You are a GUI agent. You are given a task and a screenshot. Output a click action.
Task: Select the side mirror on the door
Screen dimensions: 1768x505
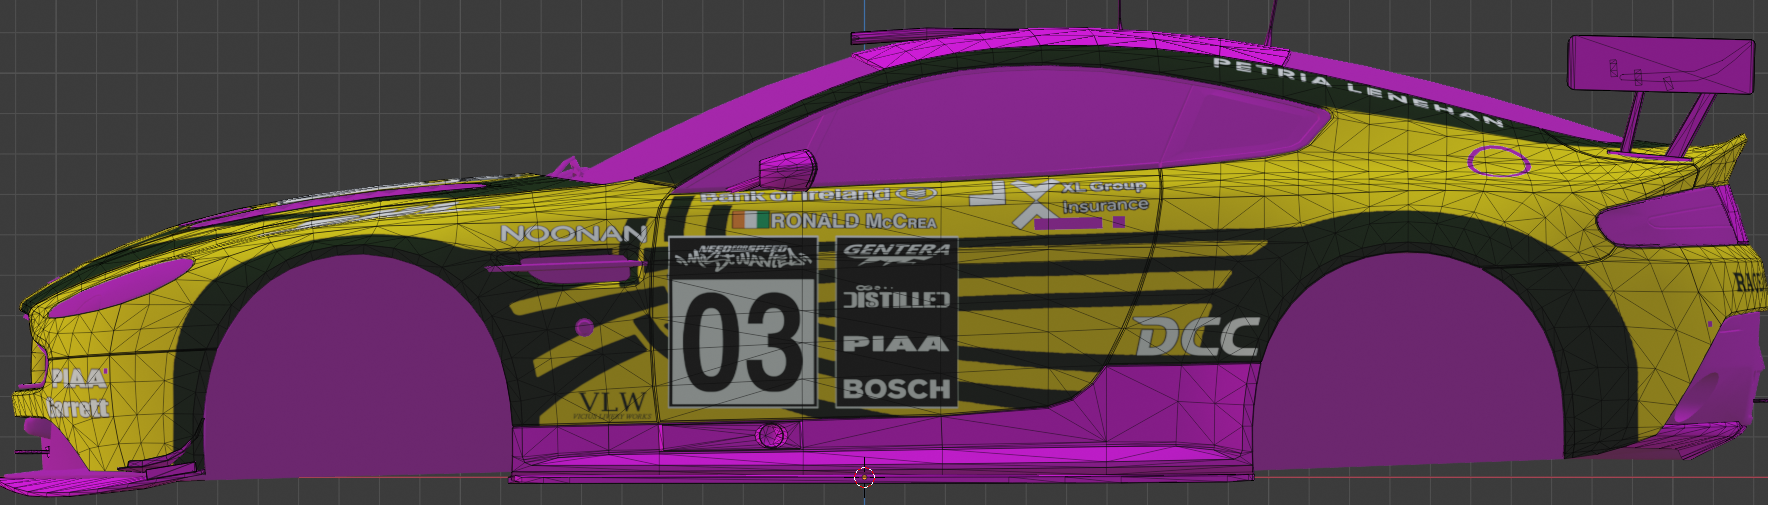click(787, 170)
